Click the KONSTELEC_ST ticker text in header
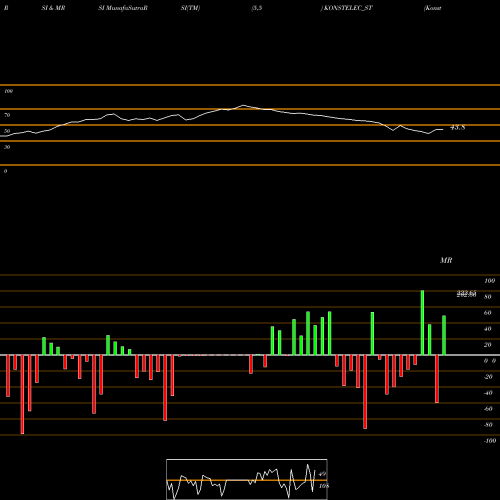 pyautogui.click(x=348, y=8)
